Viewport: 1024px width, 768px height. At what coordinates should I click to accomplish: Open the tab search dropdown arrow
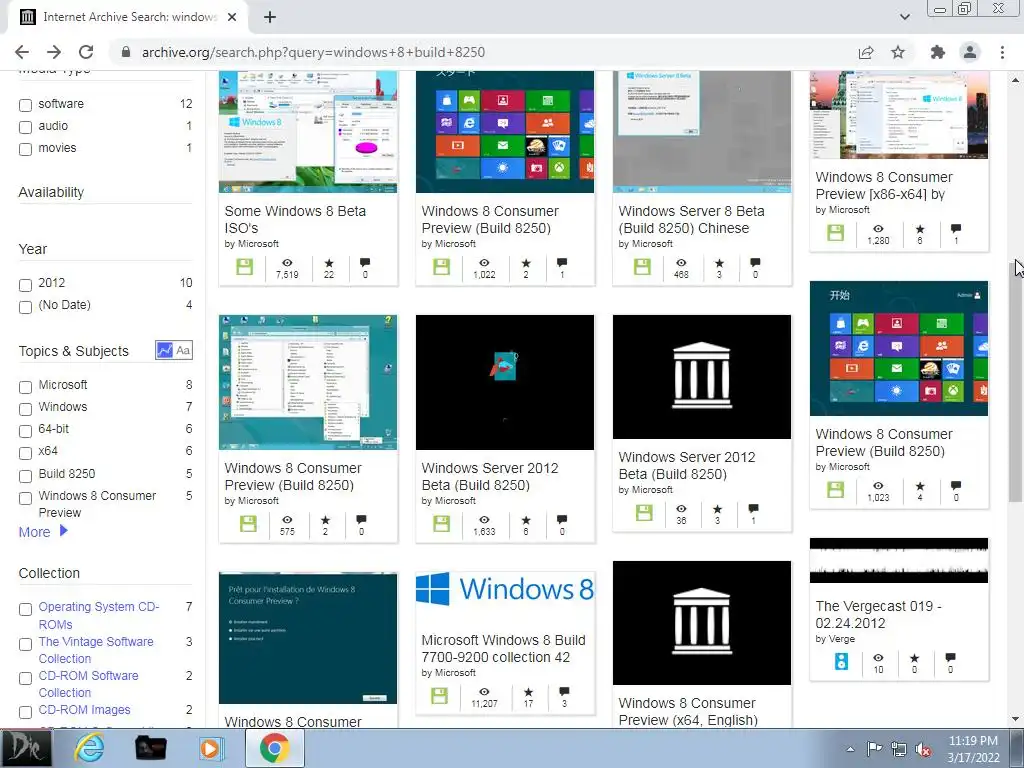(x=904, y=17)
